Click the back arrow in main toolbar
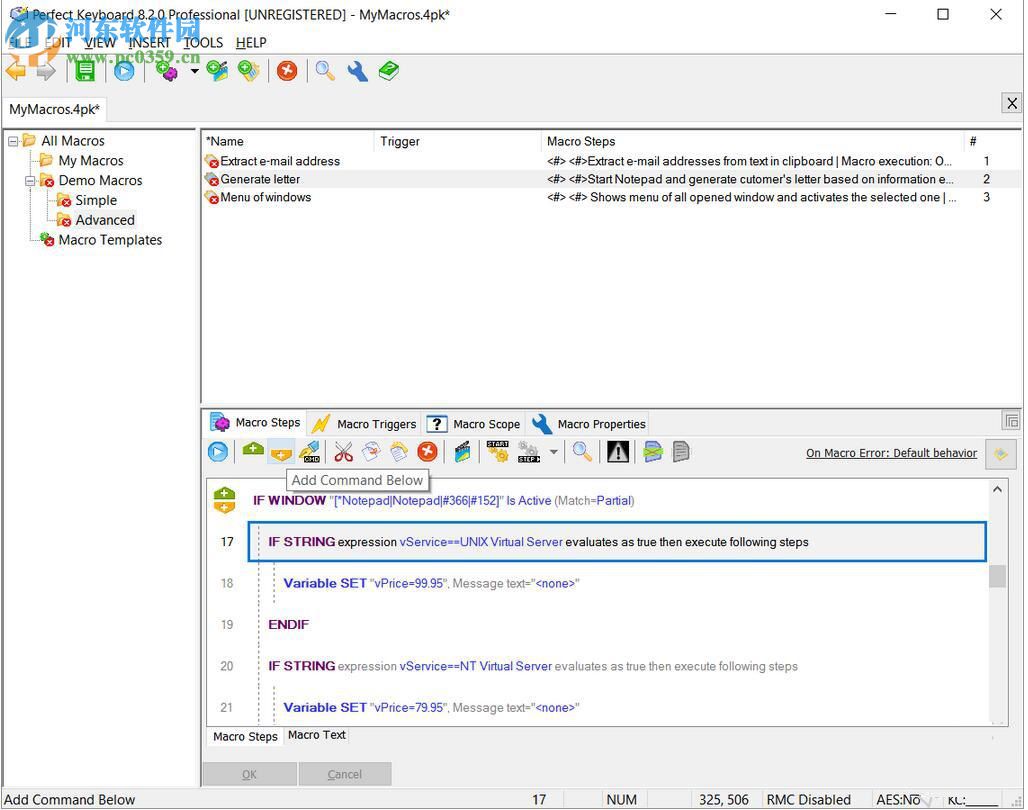This screenshot has height=810, width=1028. (x=16, y=71)
